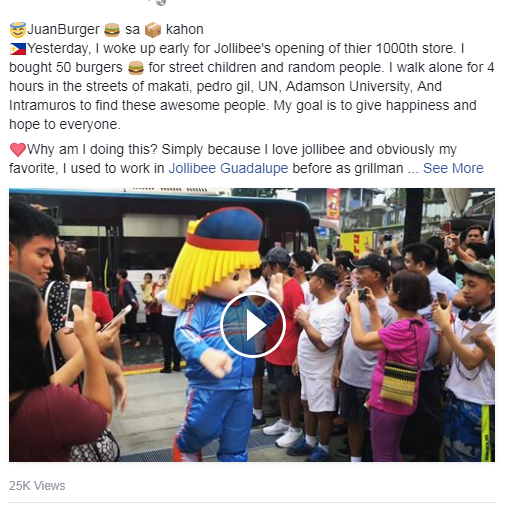Viewport: 505px width, 510px height.
Task: Click the word 'kahon' in the title line
Action: (185, 29)
